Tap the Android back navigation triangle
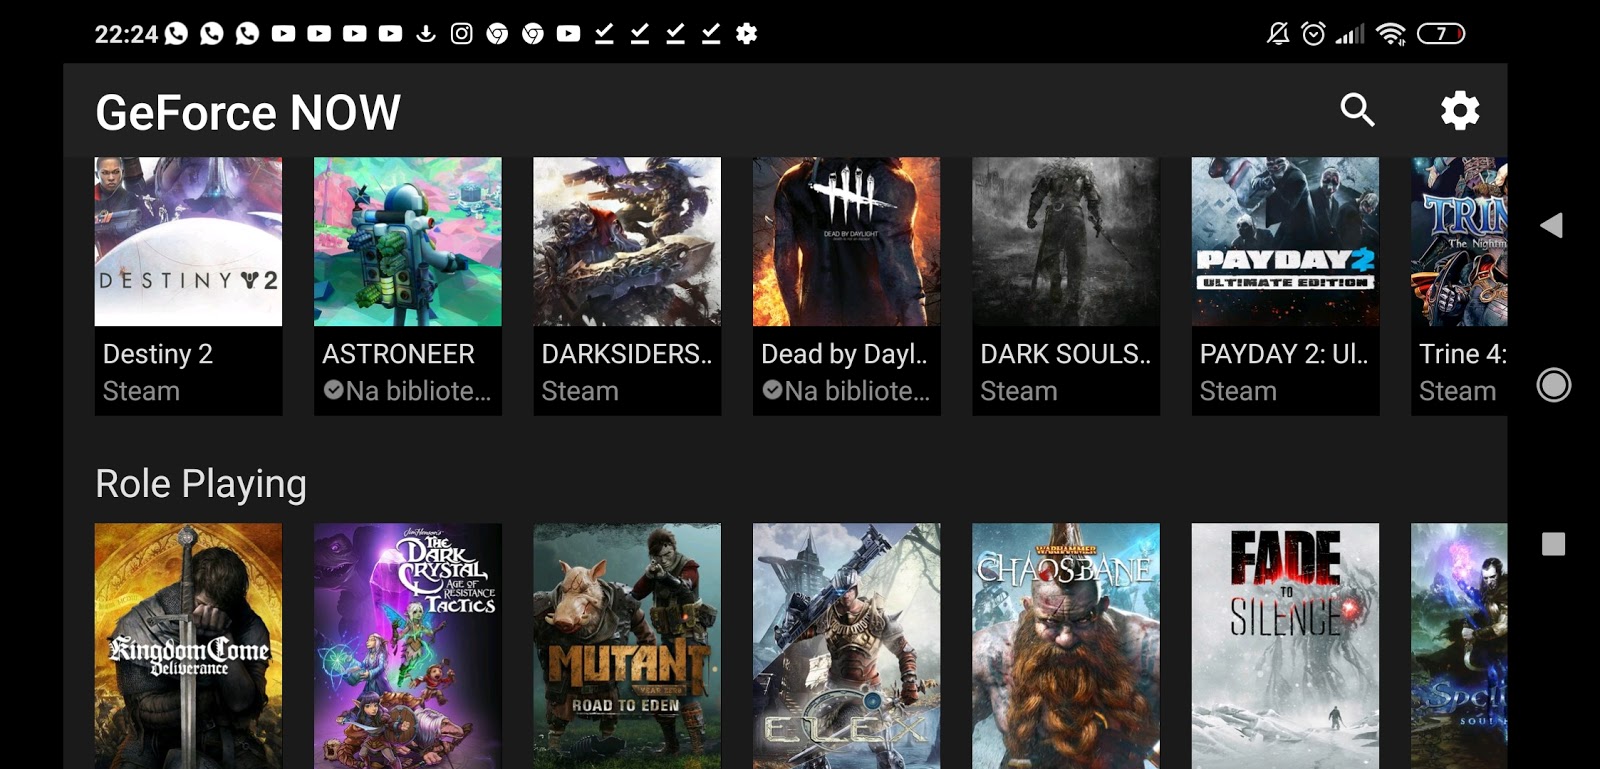Image resolution: width=1600 pixels, height=769 pixels. [1552, 225]
